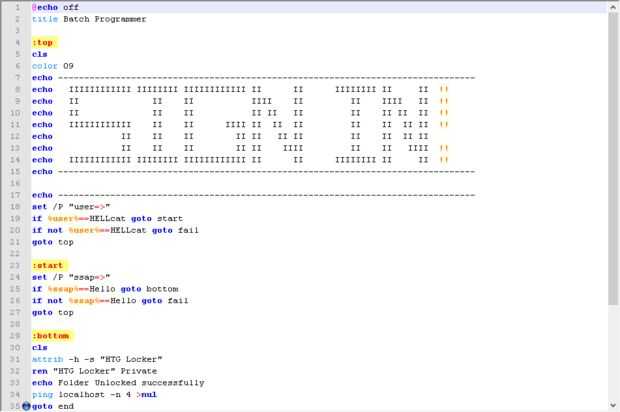Viewport: 620px width, 412px height.
Task: Select the ':bottom' label
Action: pos(51,336)
